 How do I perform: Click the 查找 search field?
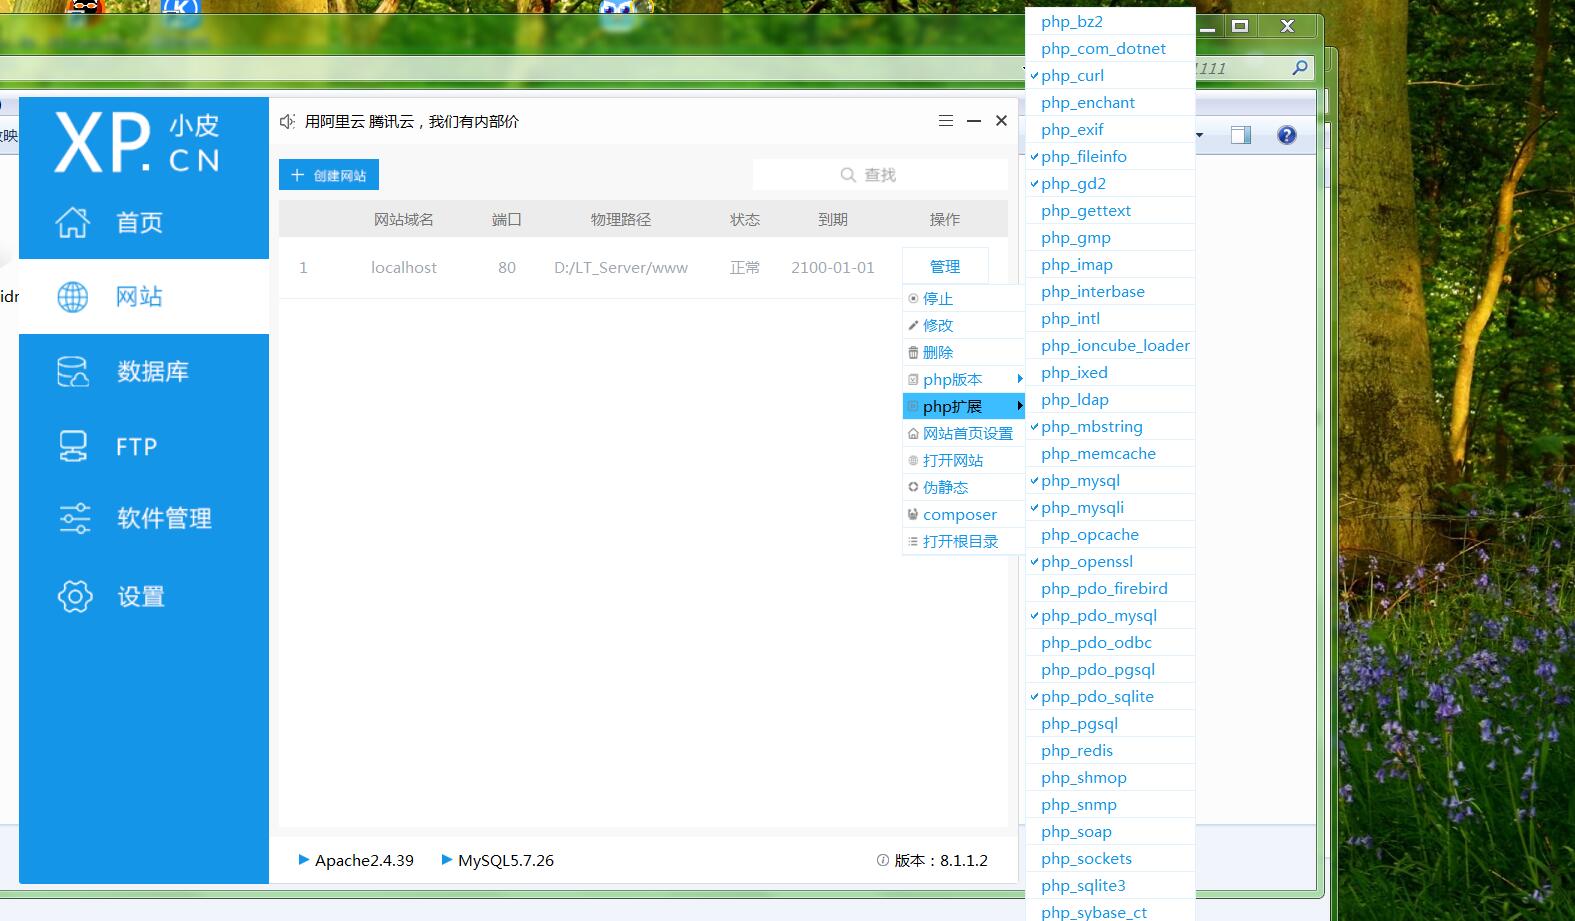click(x=880, y=175)
